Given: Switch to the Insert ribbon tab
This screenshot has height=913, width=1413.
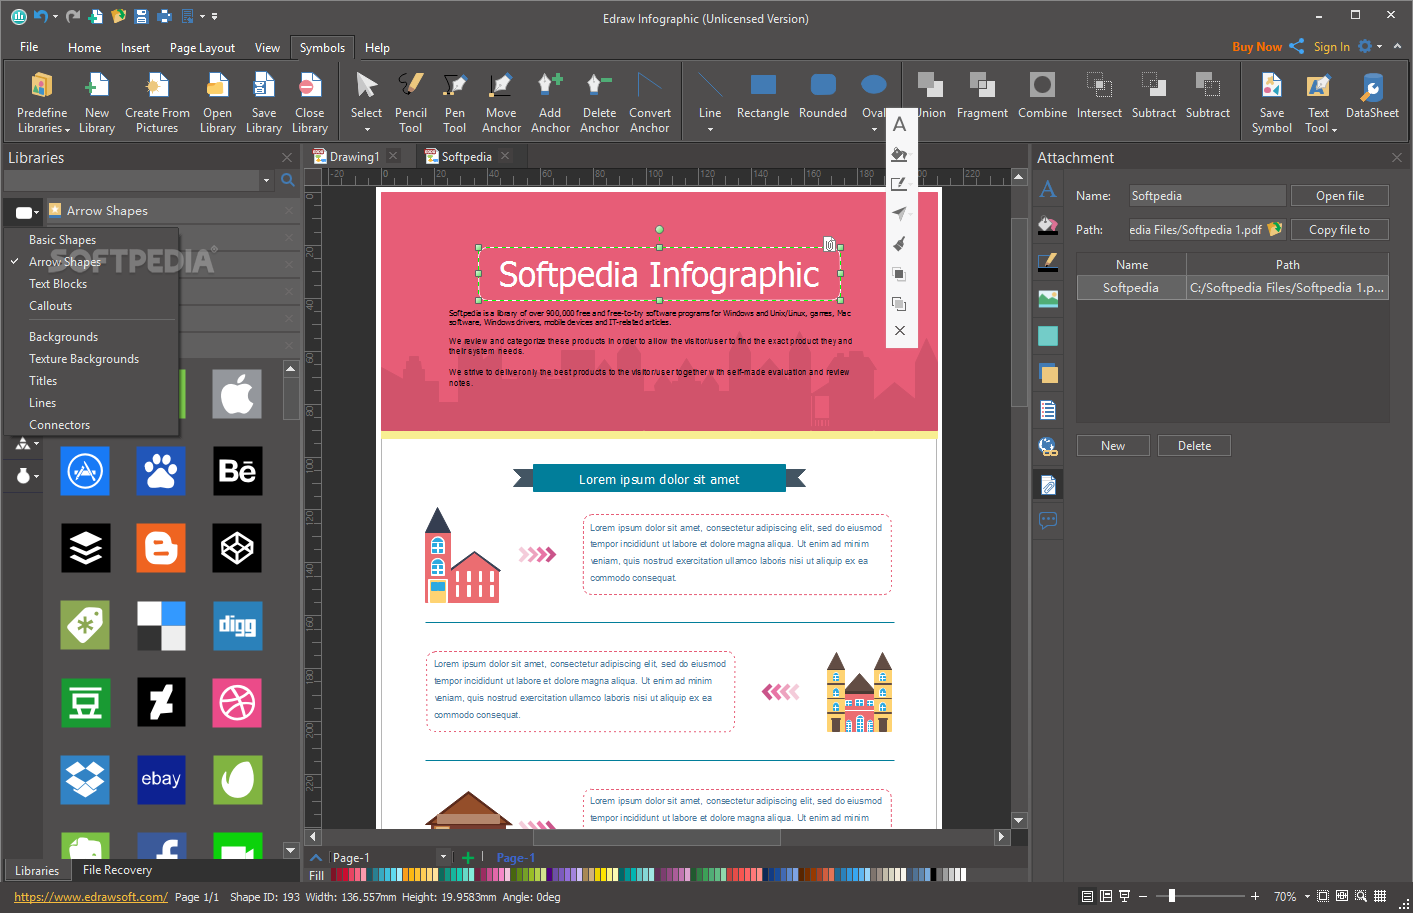Looking at the screenshot, I should click(x=135, y=47).
